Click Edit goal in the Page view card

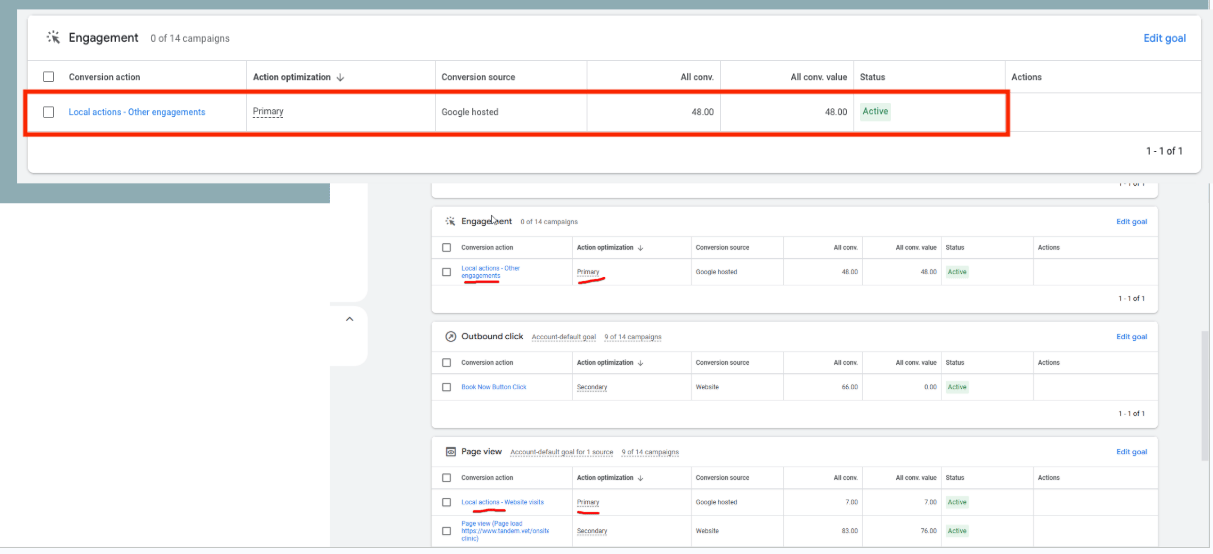point(1131,452)
